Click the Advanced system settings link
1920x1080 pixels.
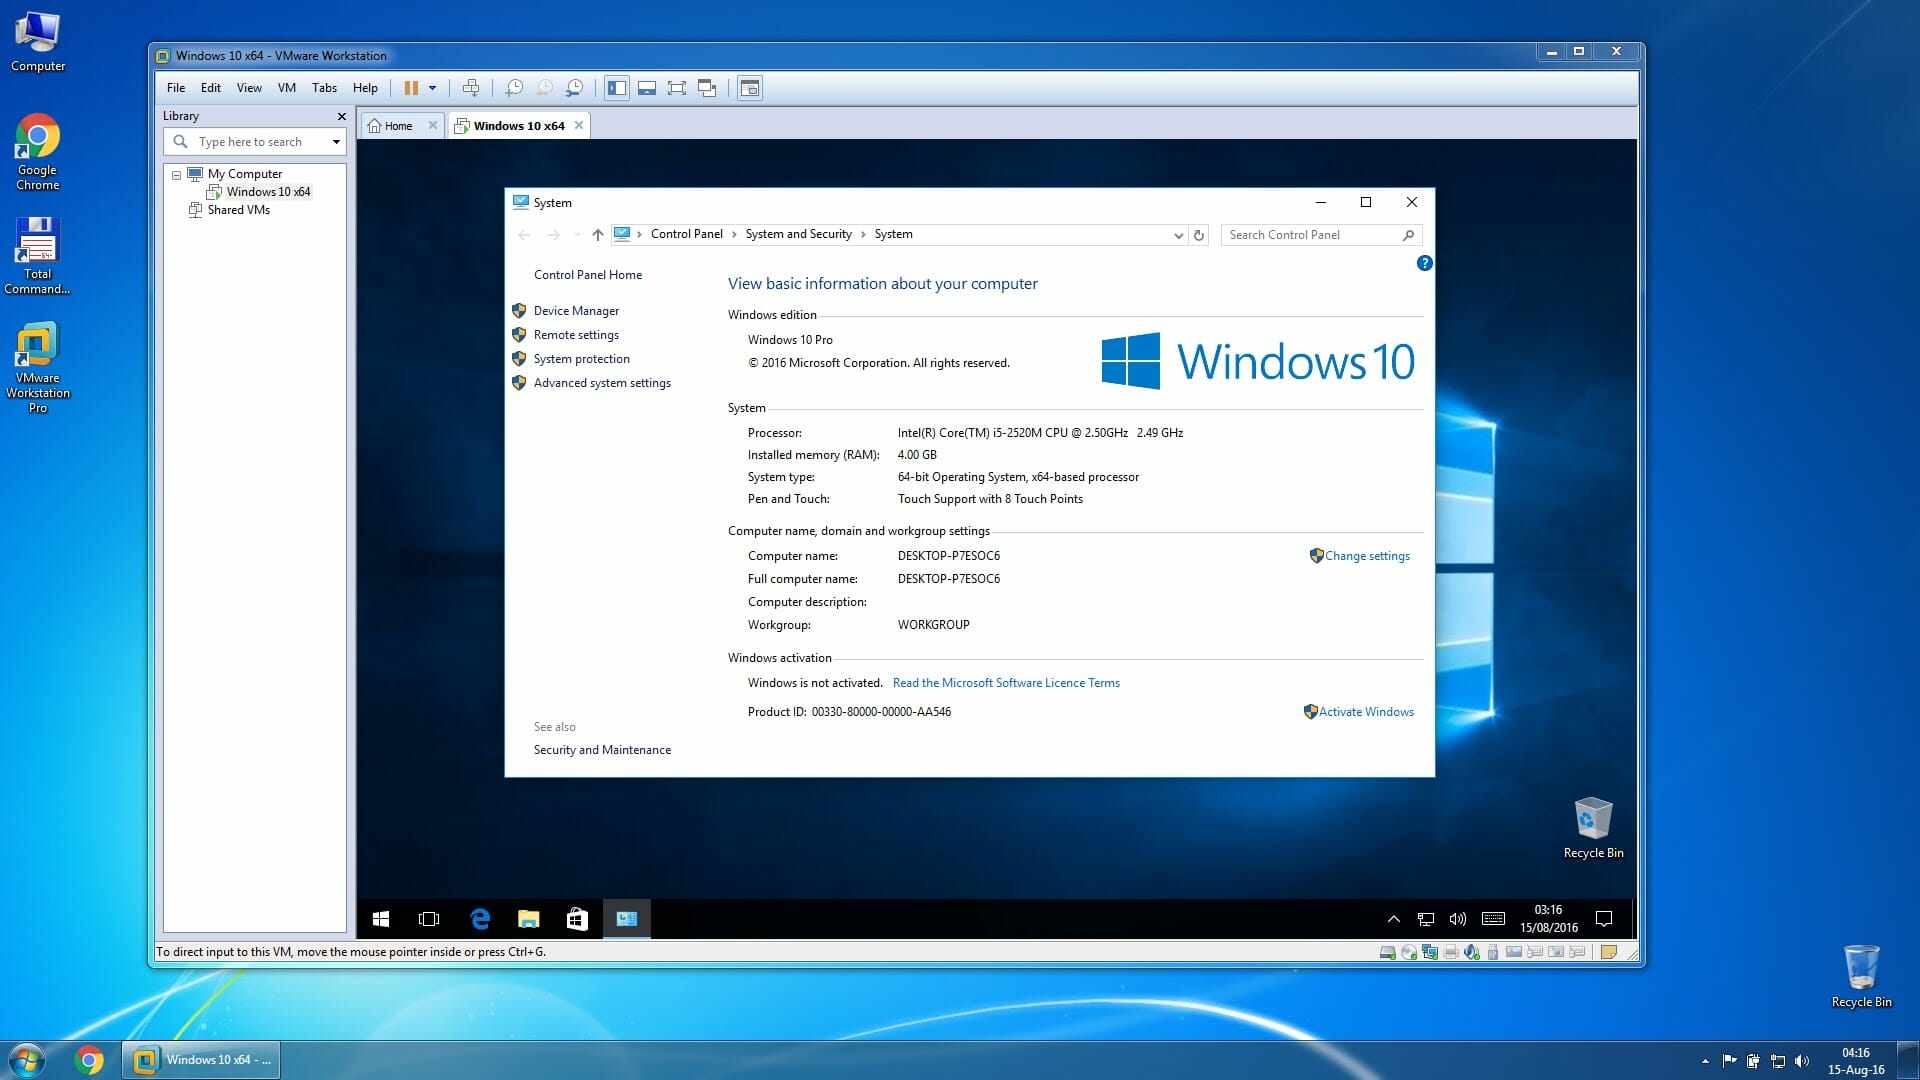pyautogui.click(x=603, y=382)
